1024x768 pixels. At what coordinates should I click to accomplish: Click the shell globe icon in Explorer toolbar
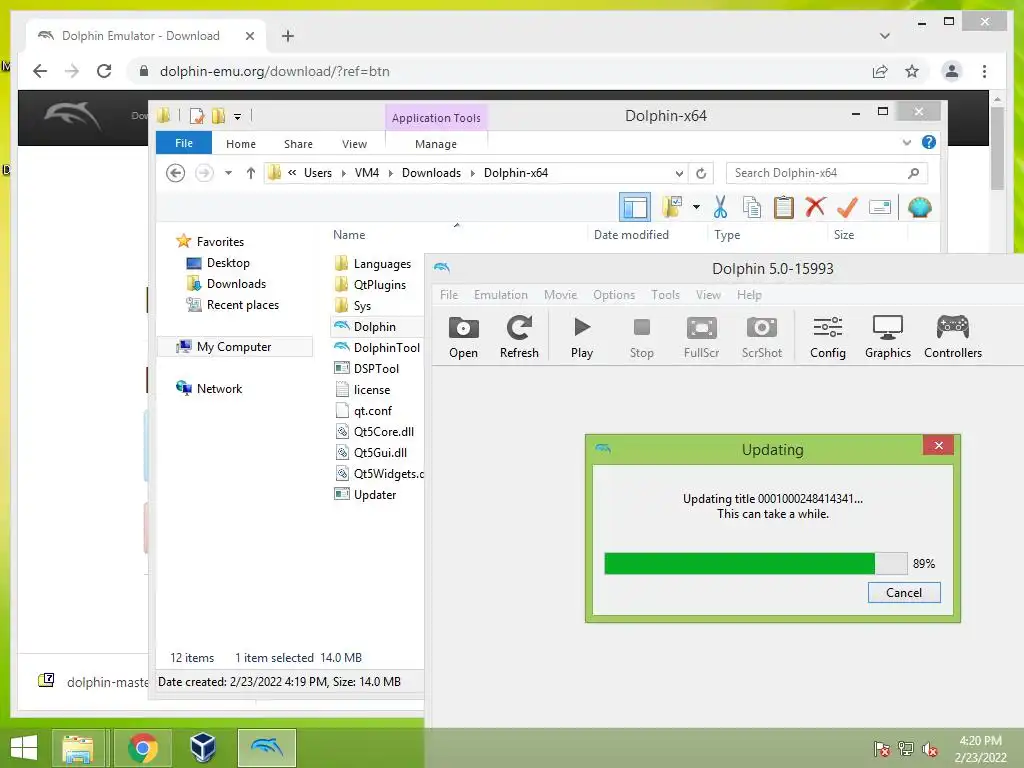tap(920, 208)
